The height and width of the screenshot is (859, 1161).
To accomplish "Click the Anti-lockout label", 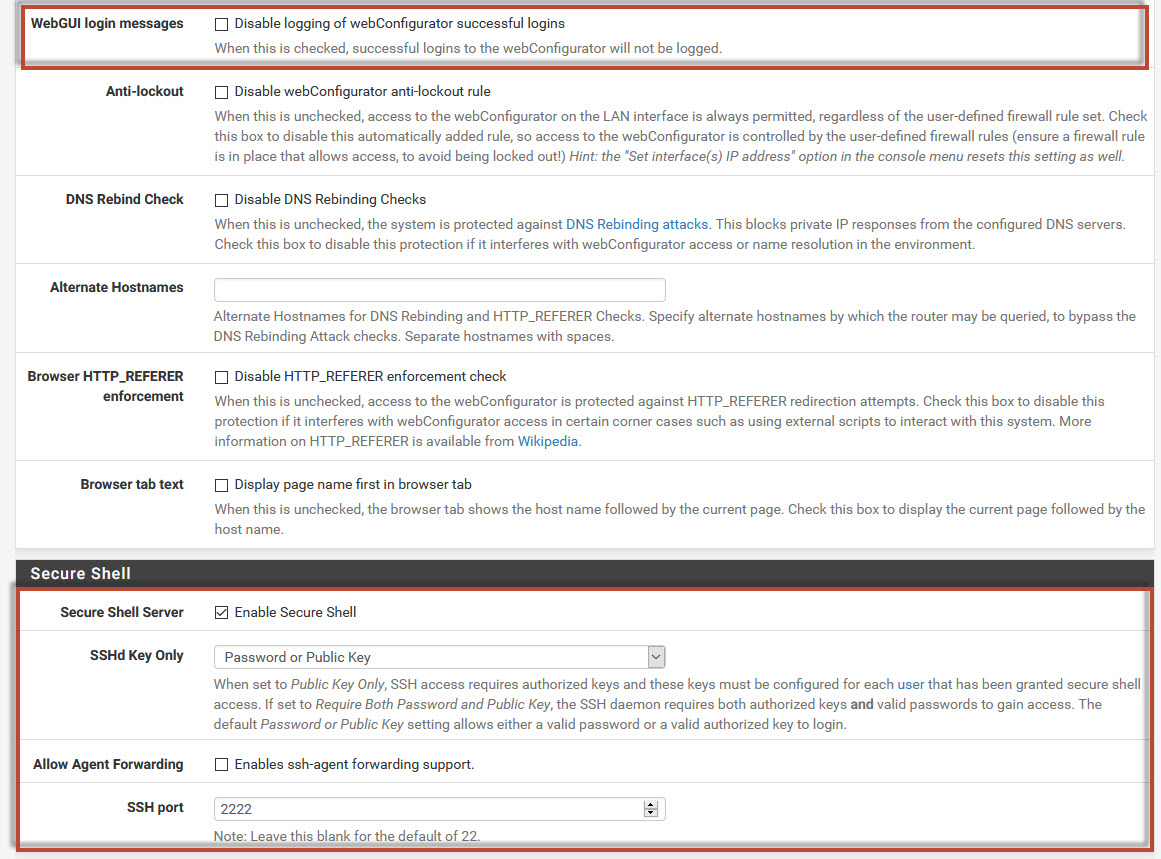I will click(144, 92).
